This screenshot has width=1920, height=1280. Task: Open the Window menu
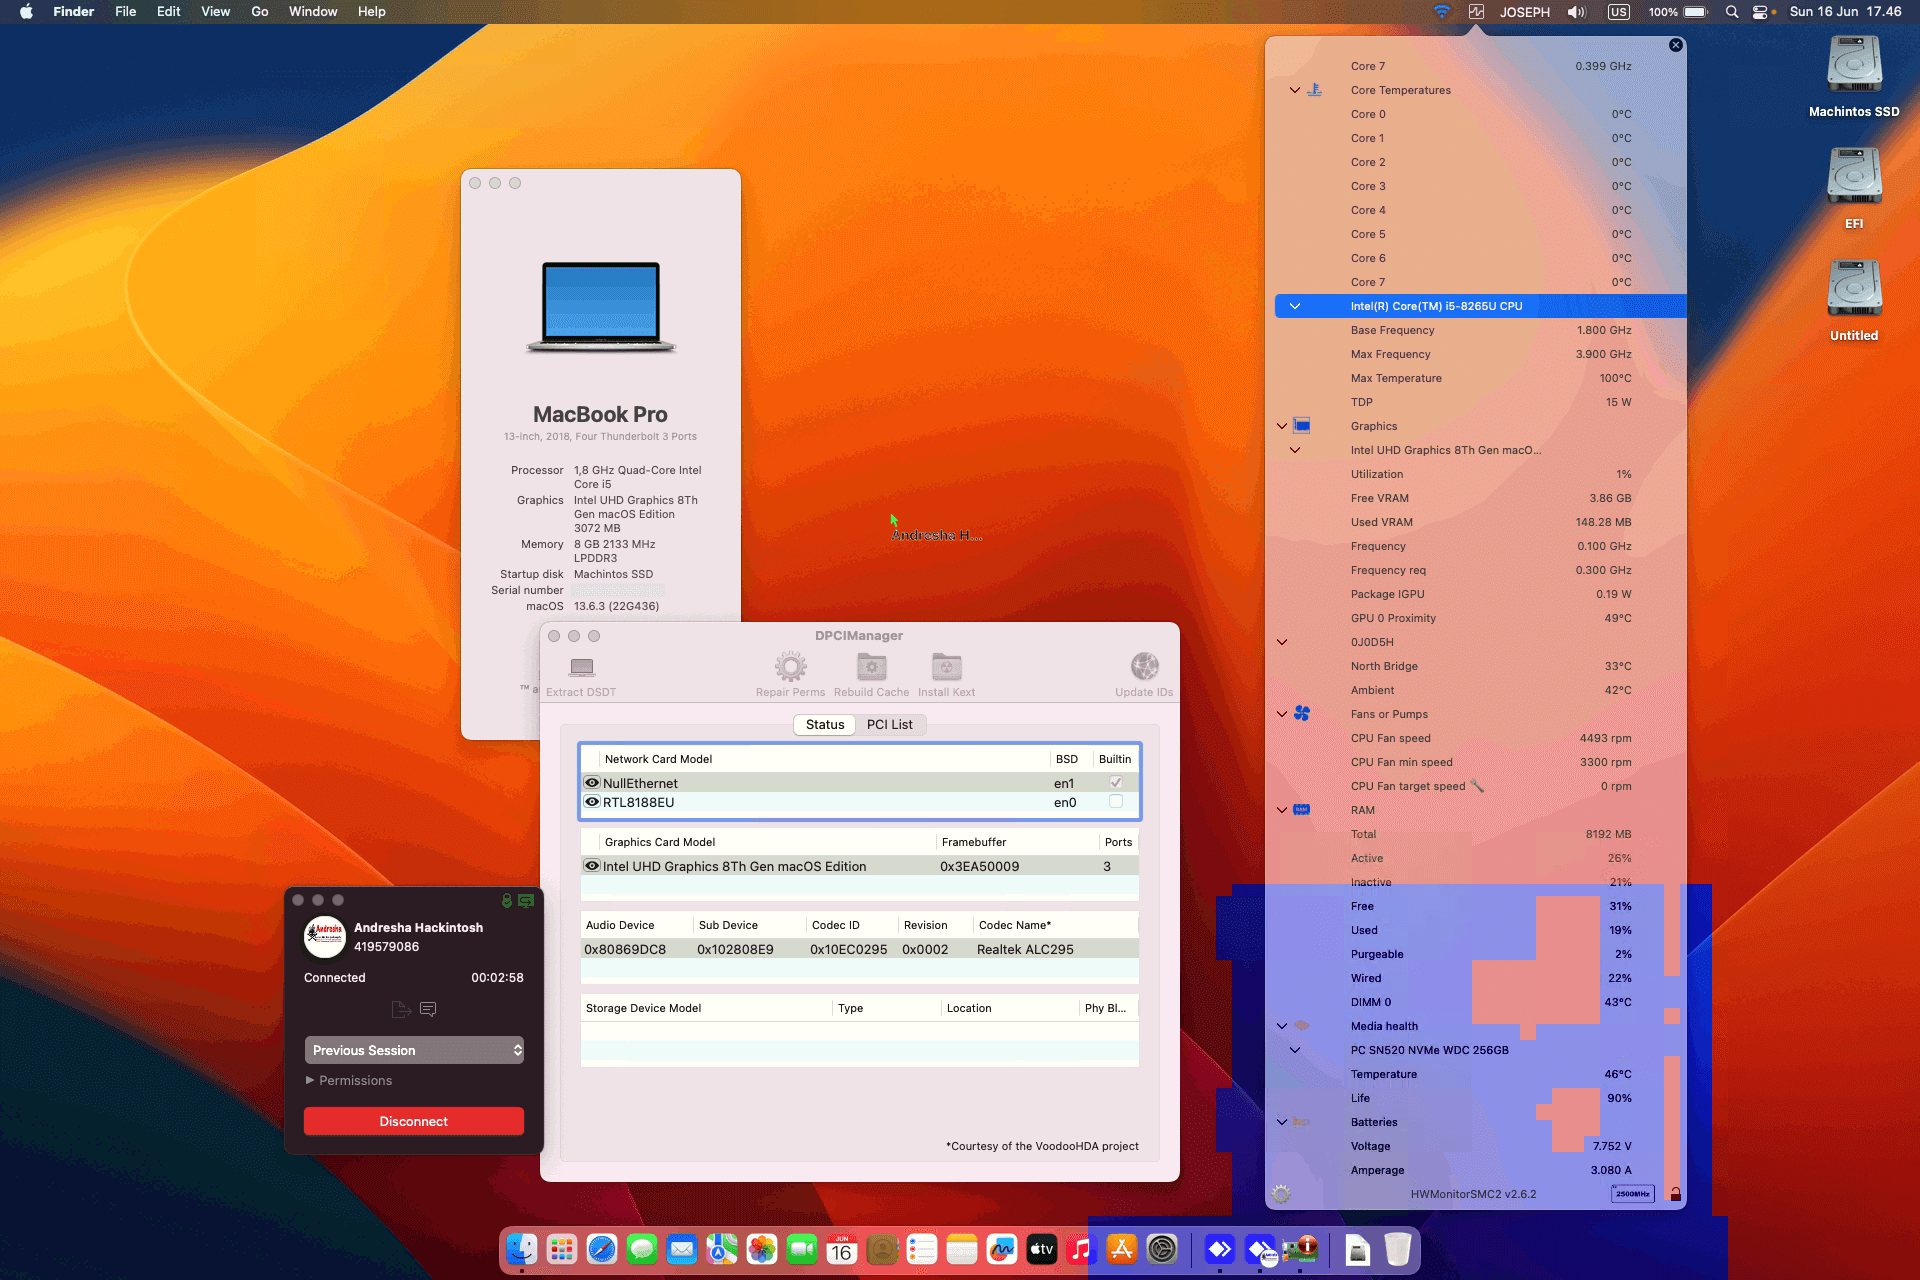313,12
